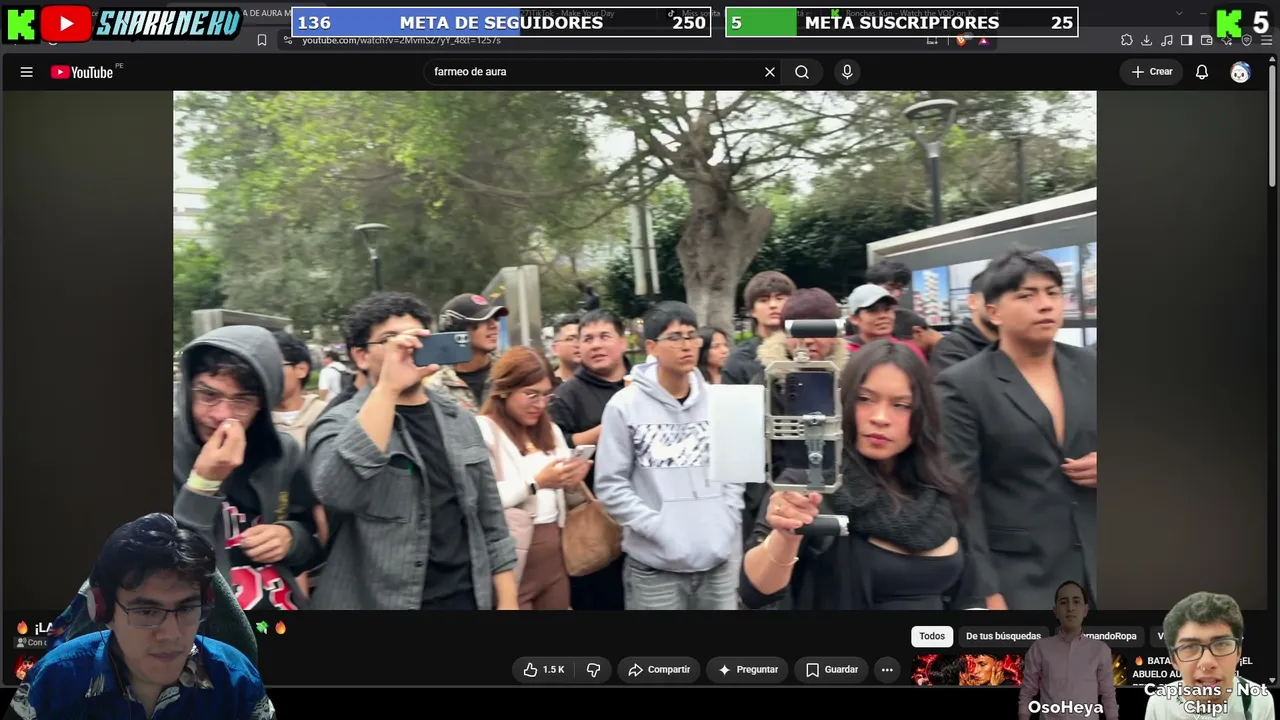
Task: Select the Todos filter chip
Action: [932, 636]
